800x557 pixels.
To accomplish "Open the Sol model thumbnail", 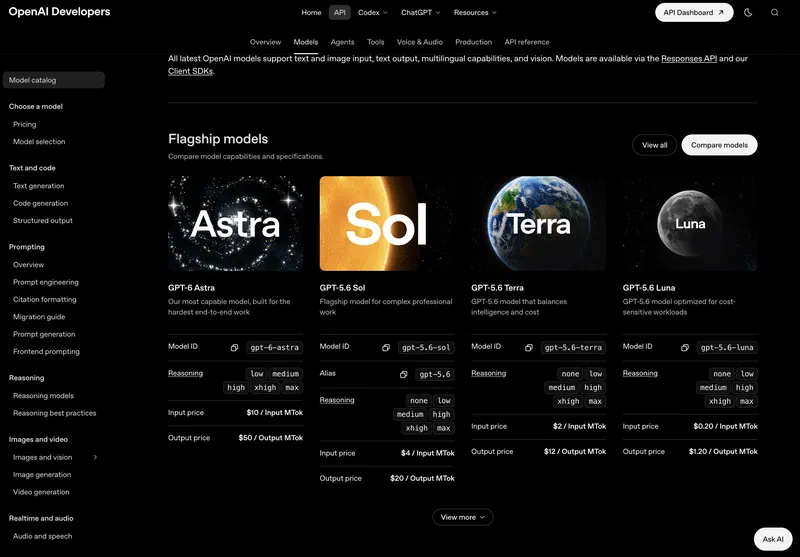I will tap(387, 223).
